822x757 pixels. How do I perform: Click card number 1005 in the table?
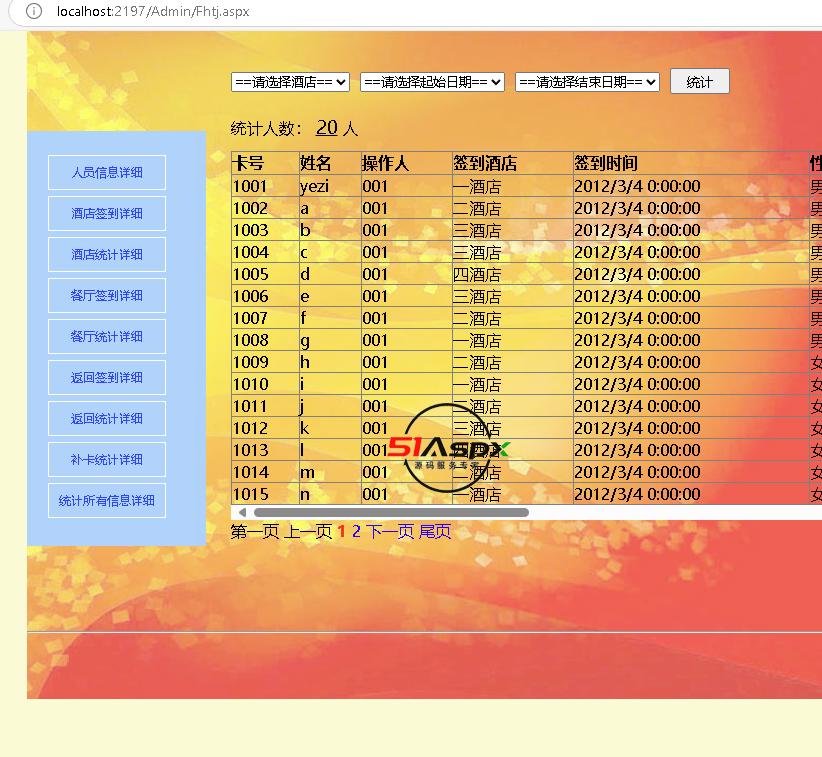click(x=251, y=274)
